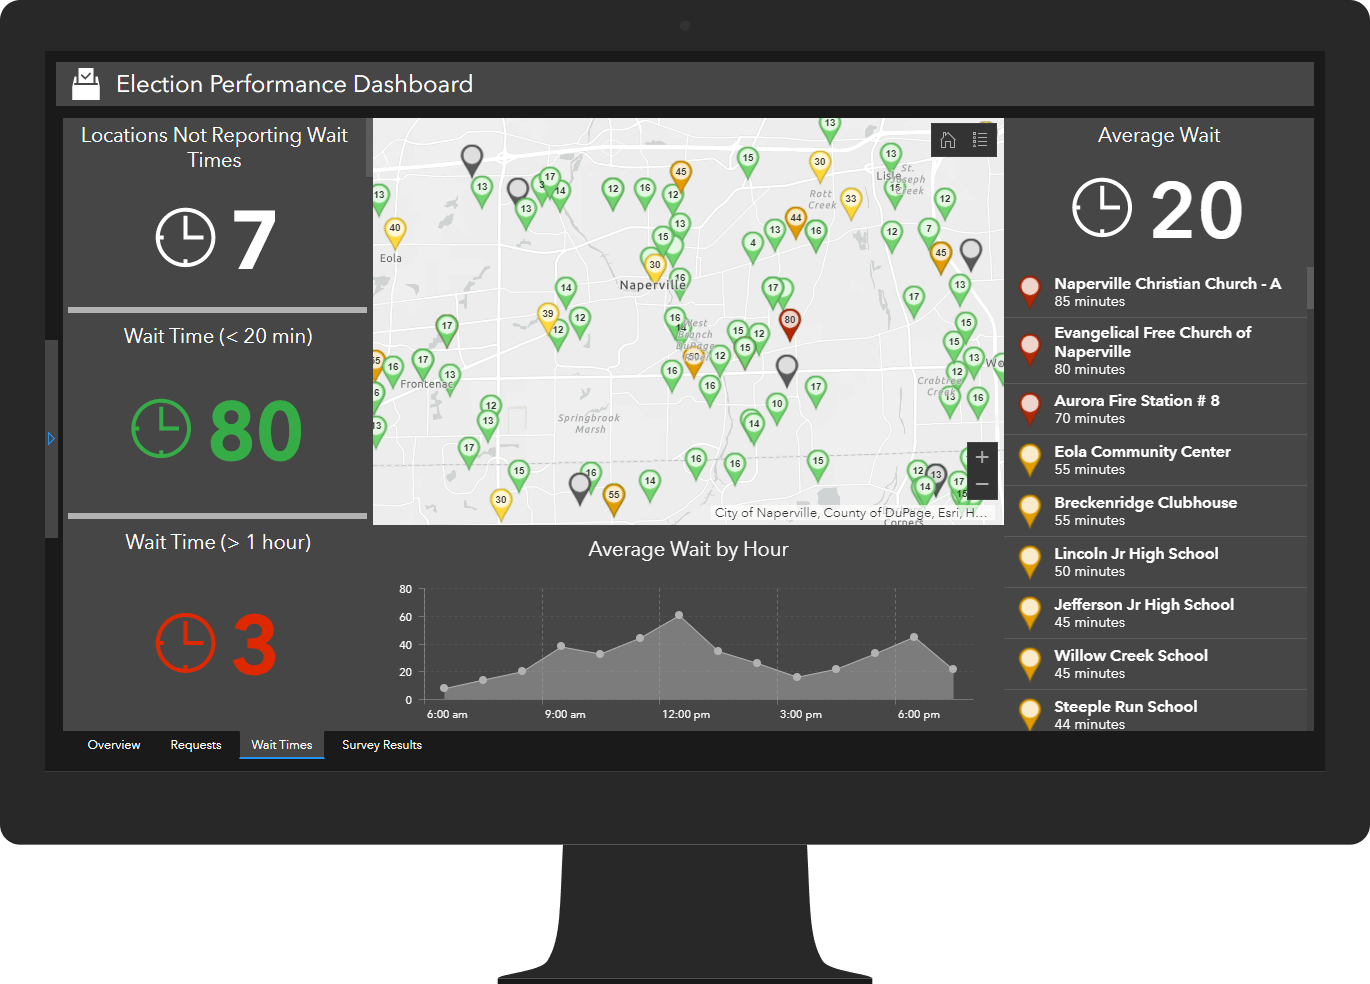Screen dimensions: 1370x984
Task: Zoom out on the map
Action: click(x=981, y=484)
